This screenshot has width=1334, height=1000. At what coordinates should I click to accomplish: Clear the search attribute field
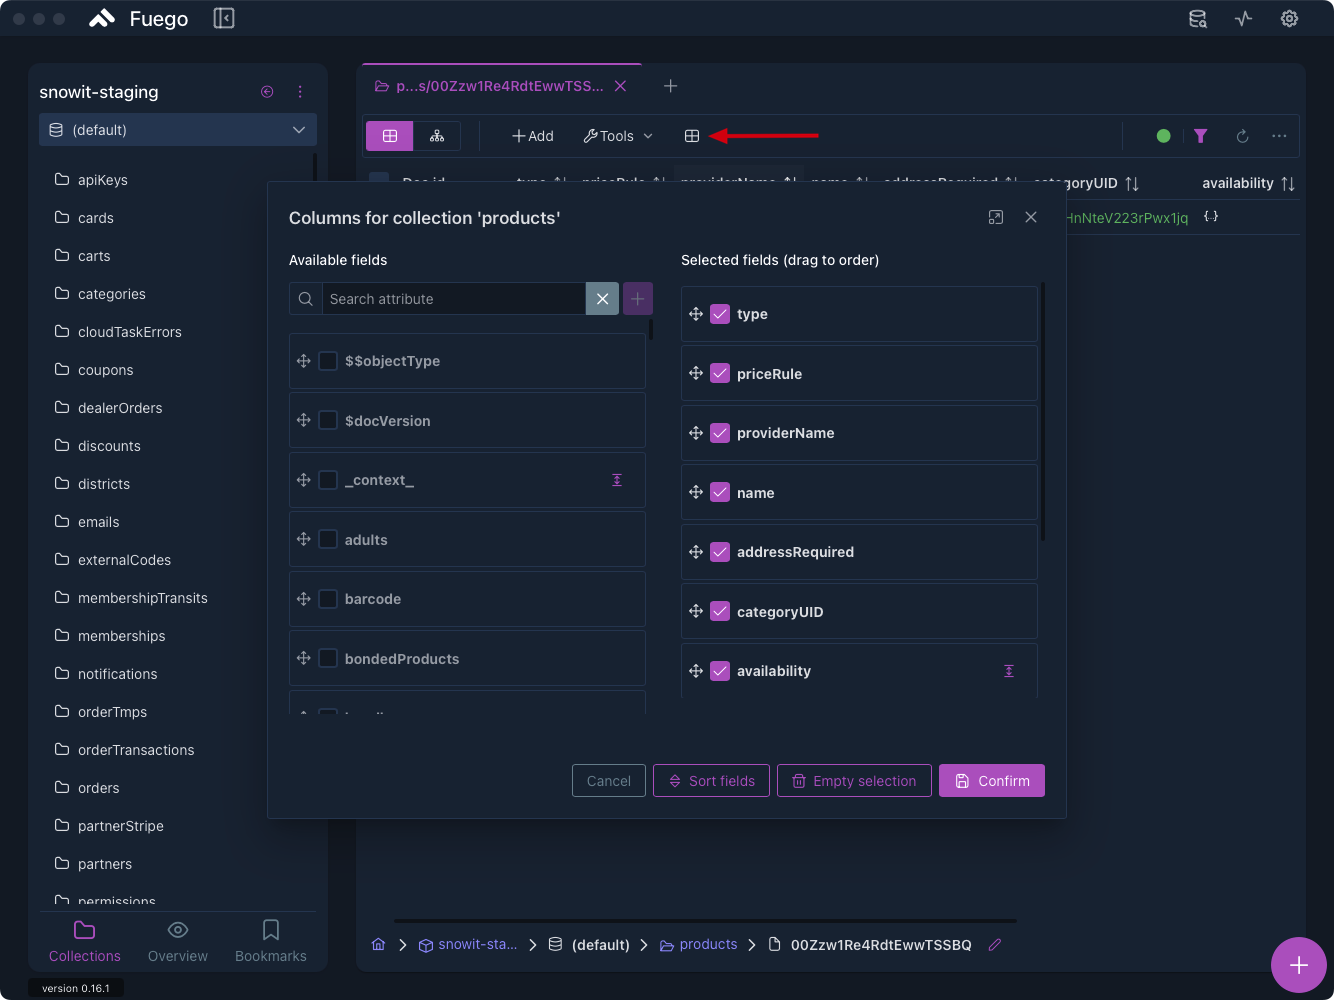[602, 299]
